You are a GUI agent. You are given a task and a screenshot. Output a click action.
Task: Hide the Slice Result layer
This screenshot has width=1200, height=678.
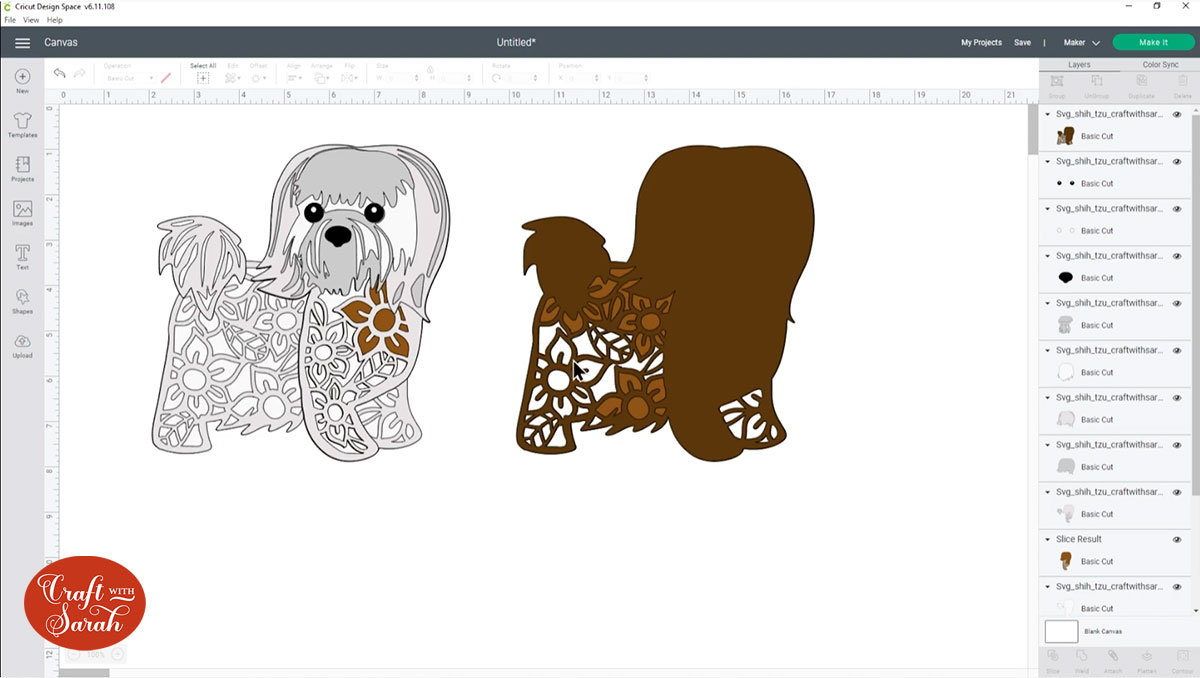tap(1177, 539)
